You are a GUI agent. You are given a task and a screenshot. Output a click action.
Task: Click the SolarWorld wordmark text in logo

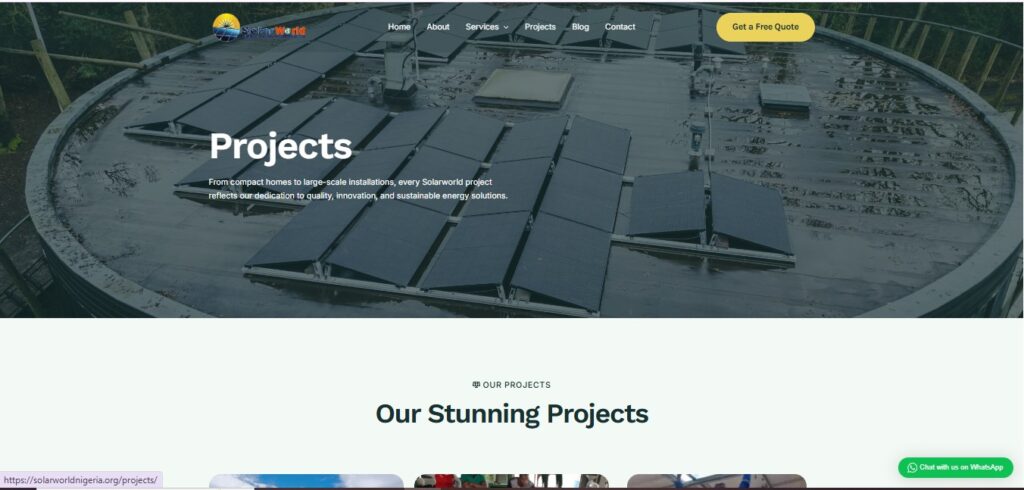click(273, 31)
